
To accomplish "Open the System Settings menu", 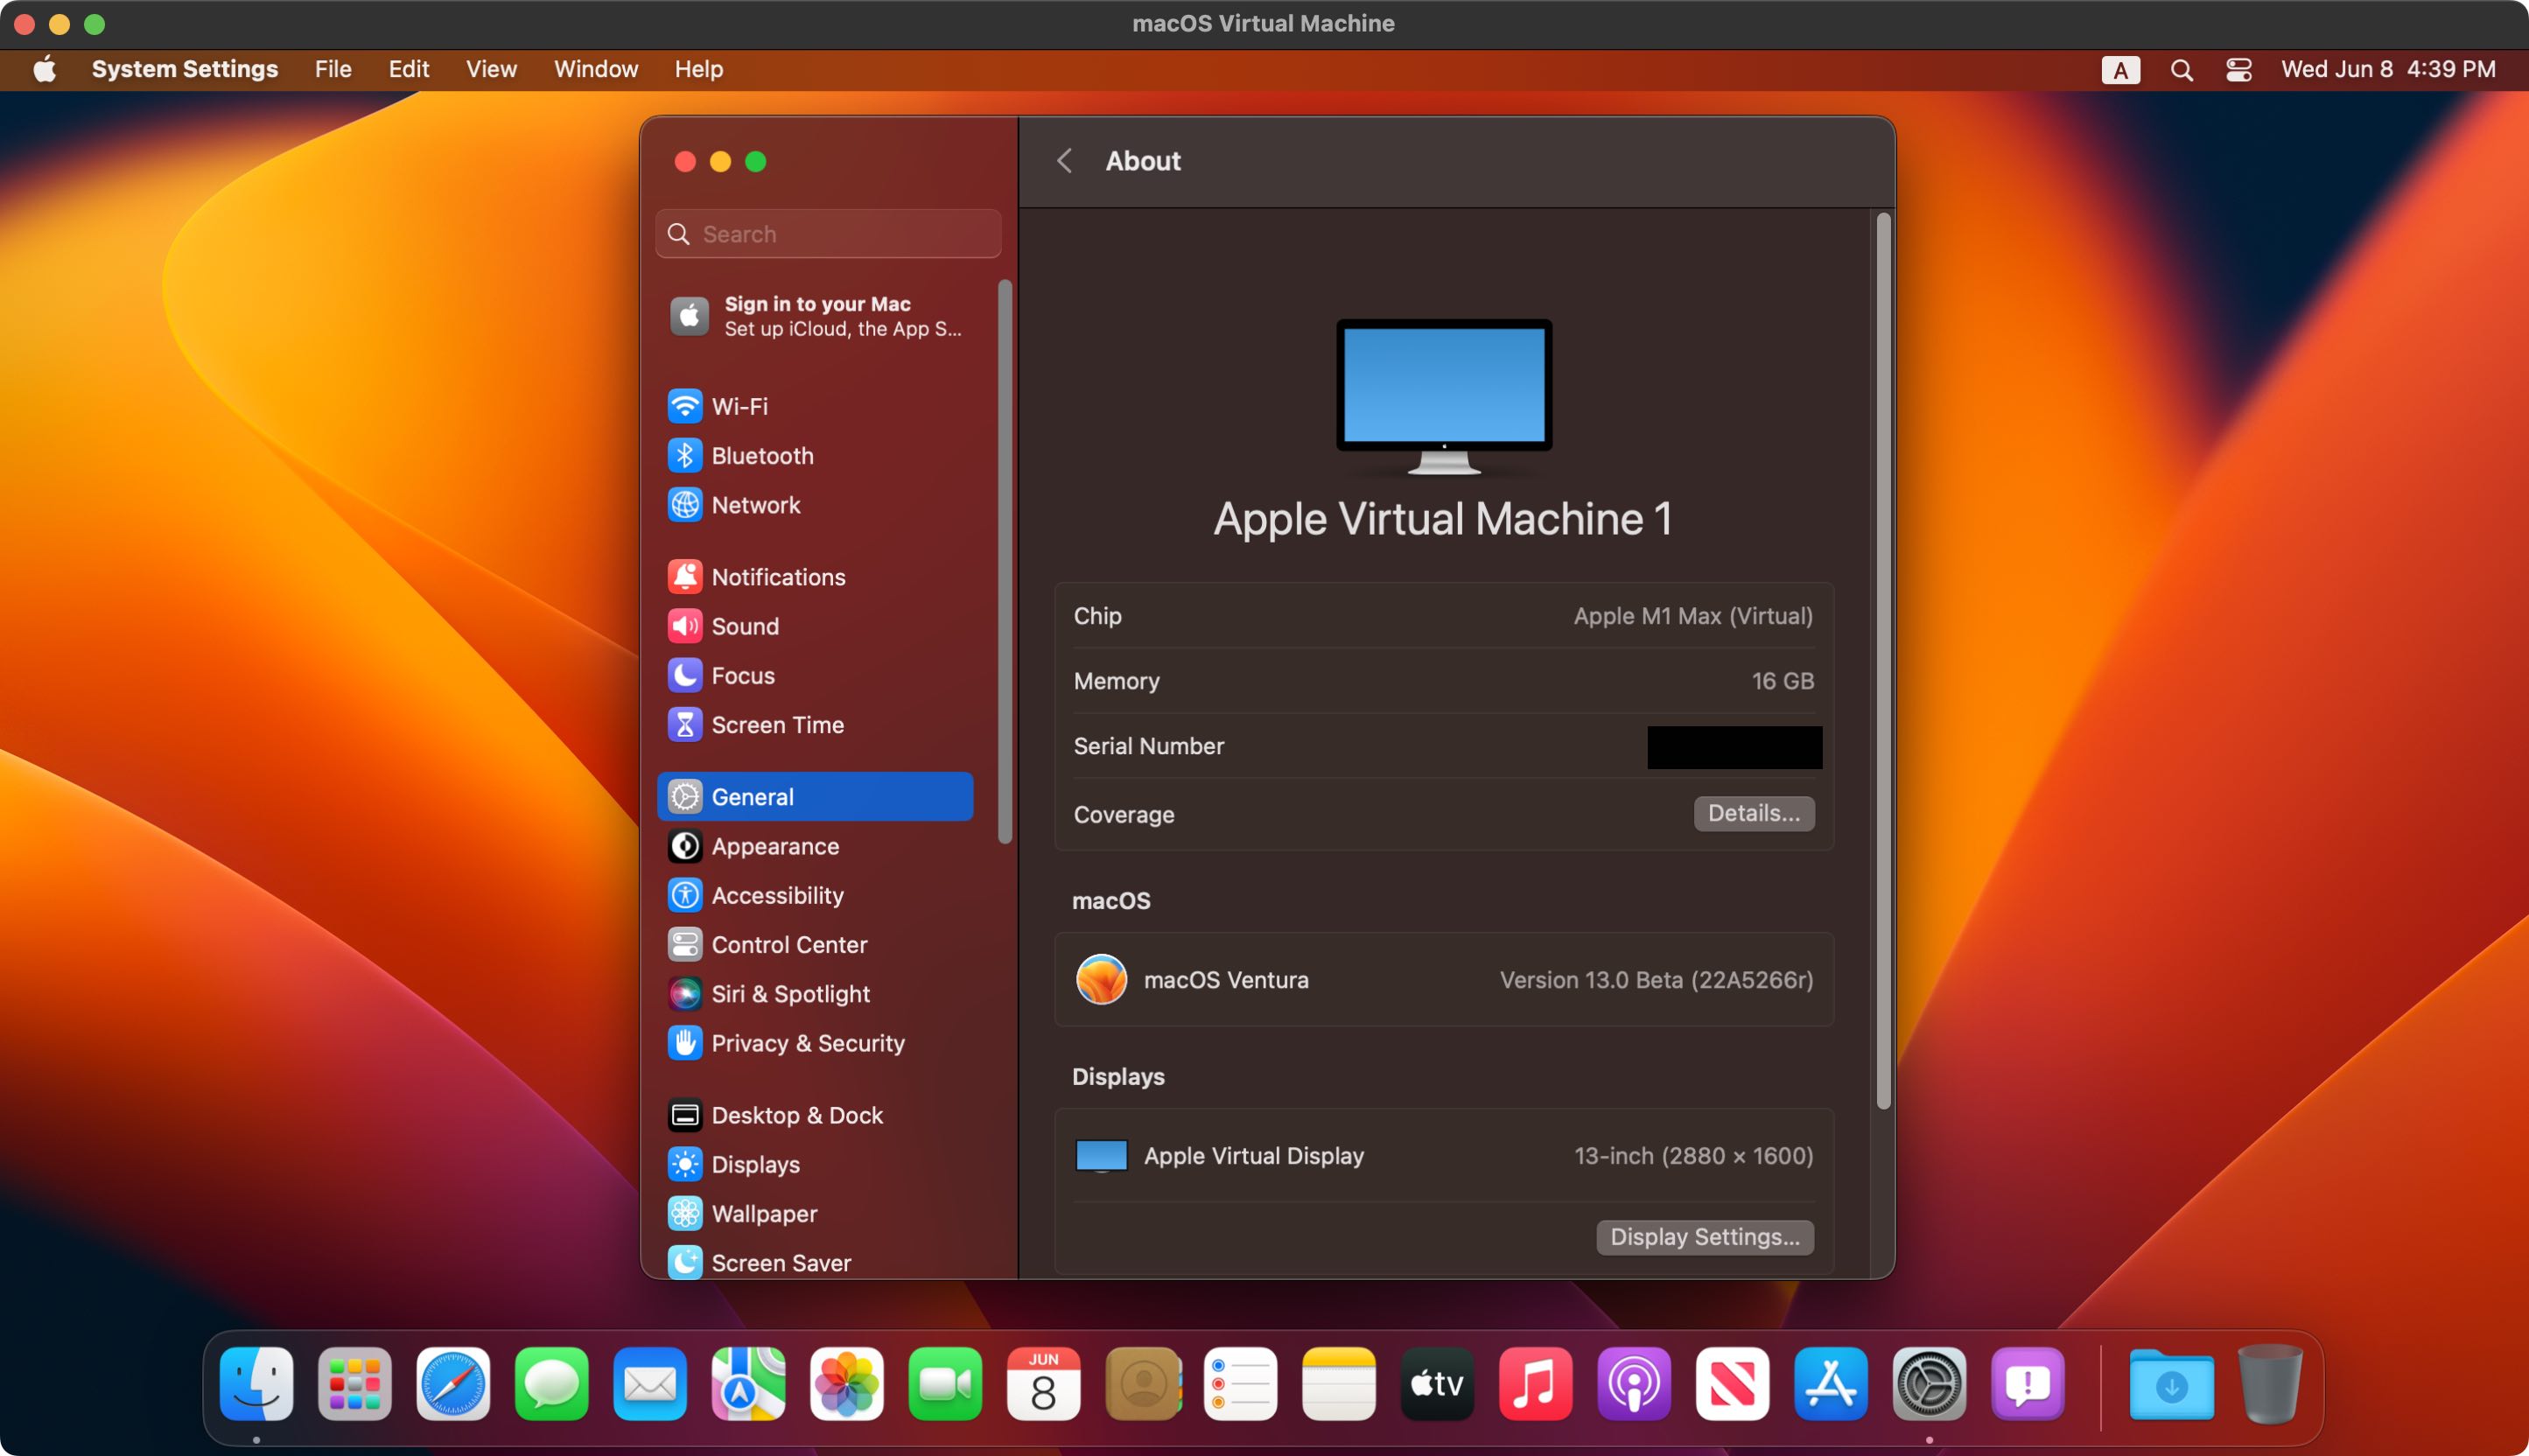I will point(185,69).
